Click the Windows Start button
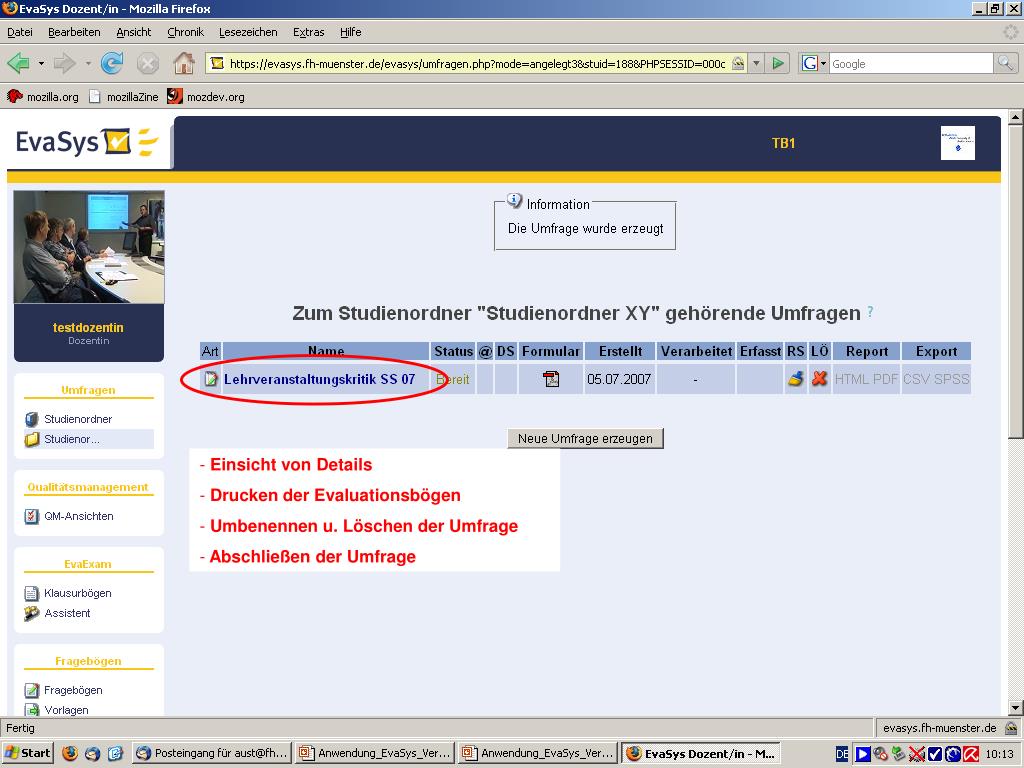The height and width of the screenshot is (768, 1024). (27, 753)
